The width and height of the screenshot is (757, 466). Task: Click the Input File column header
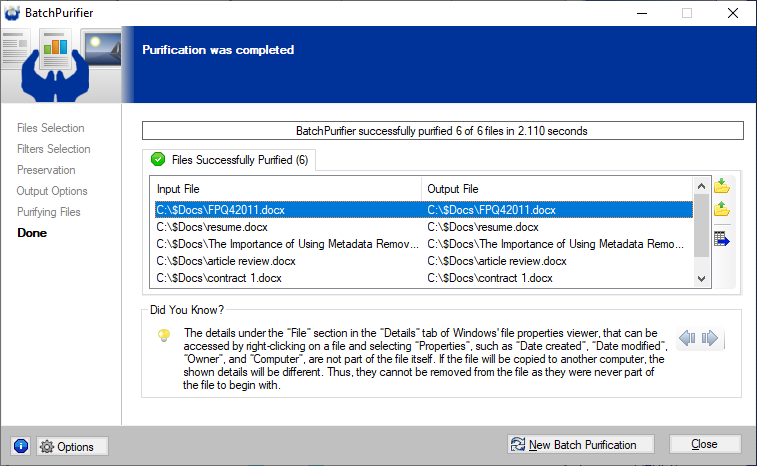point(286,189)
